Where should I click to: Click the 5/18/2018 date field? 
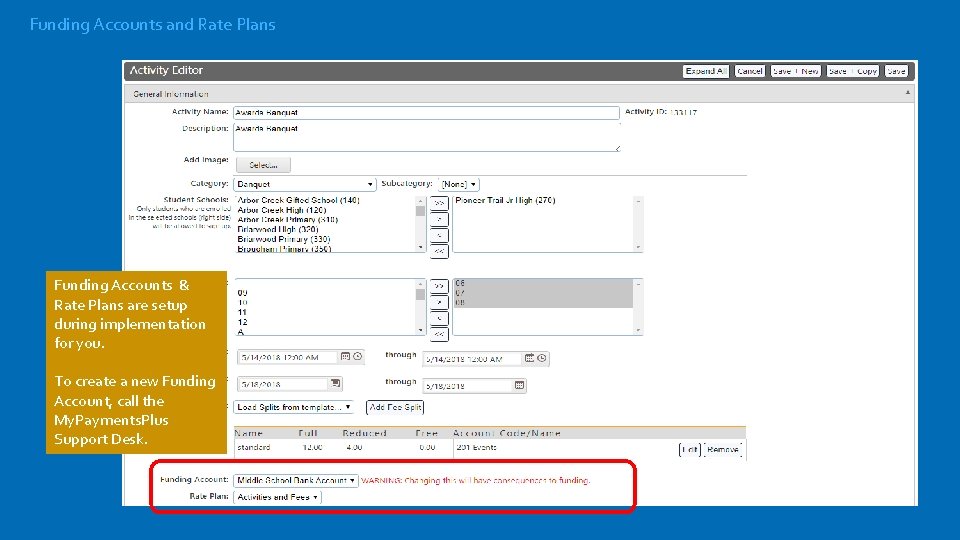point(283,384)
